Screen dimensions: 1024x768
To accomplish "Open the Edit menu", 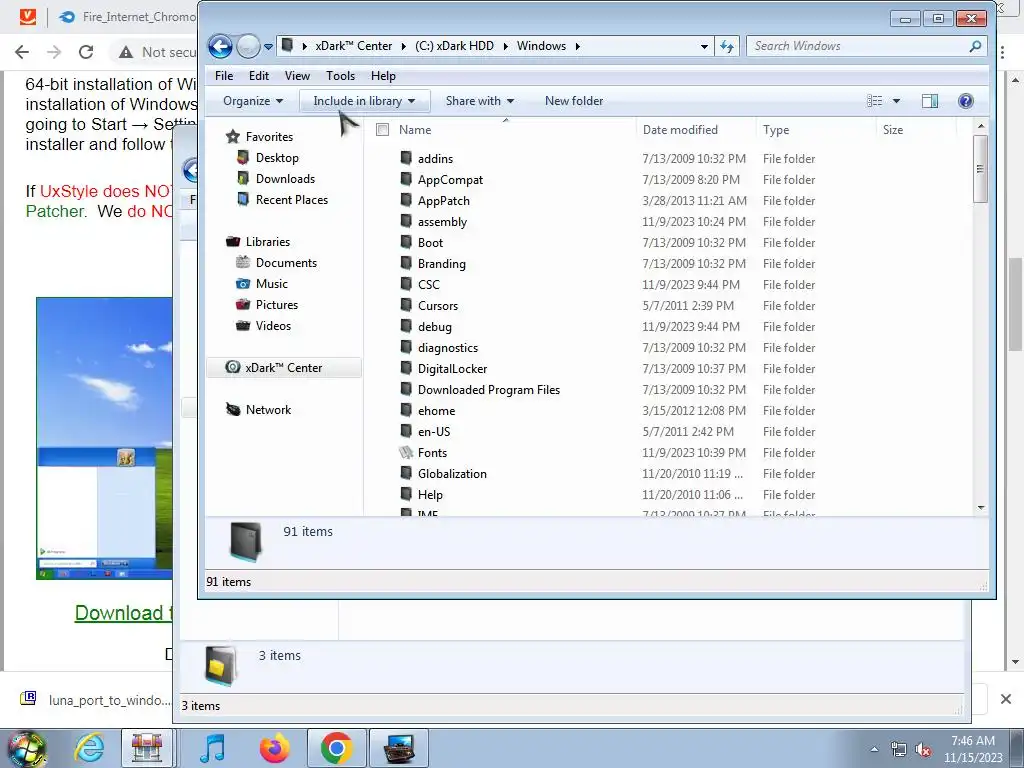I will pos(259,76).
